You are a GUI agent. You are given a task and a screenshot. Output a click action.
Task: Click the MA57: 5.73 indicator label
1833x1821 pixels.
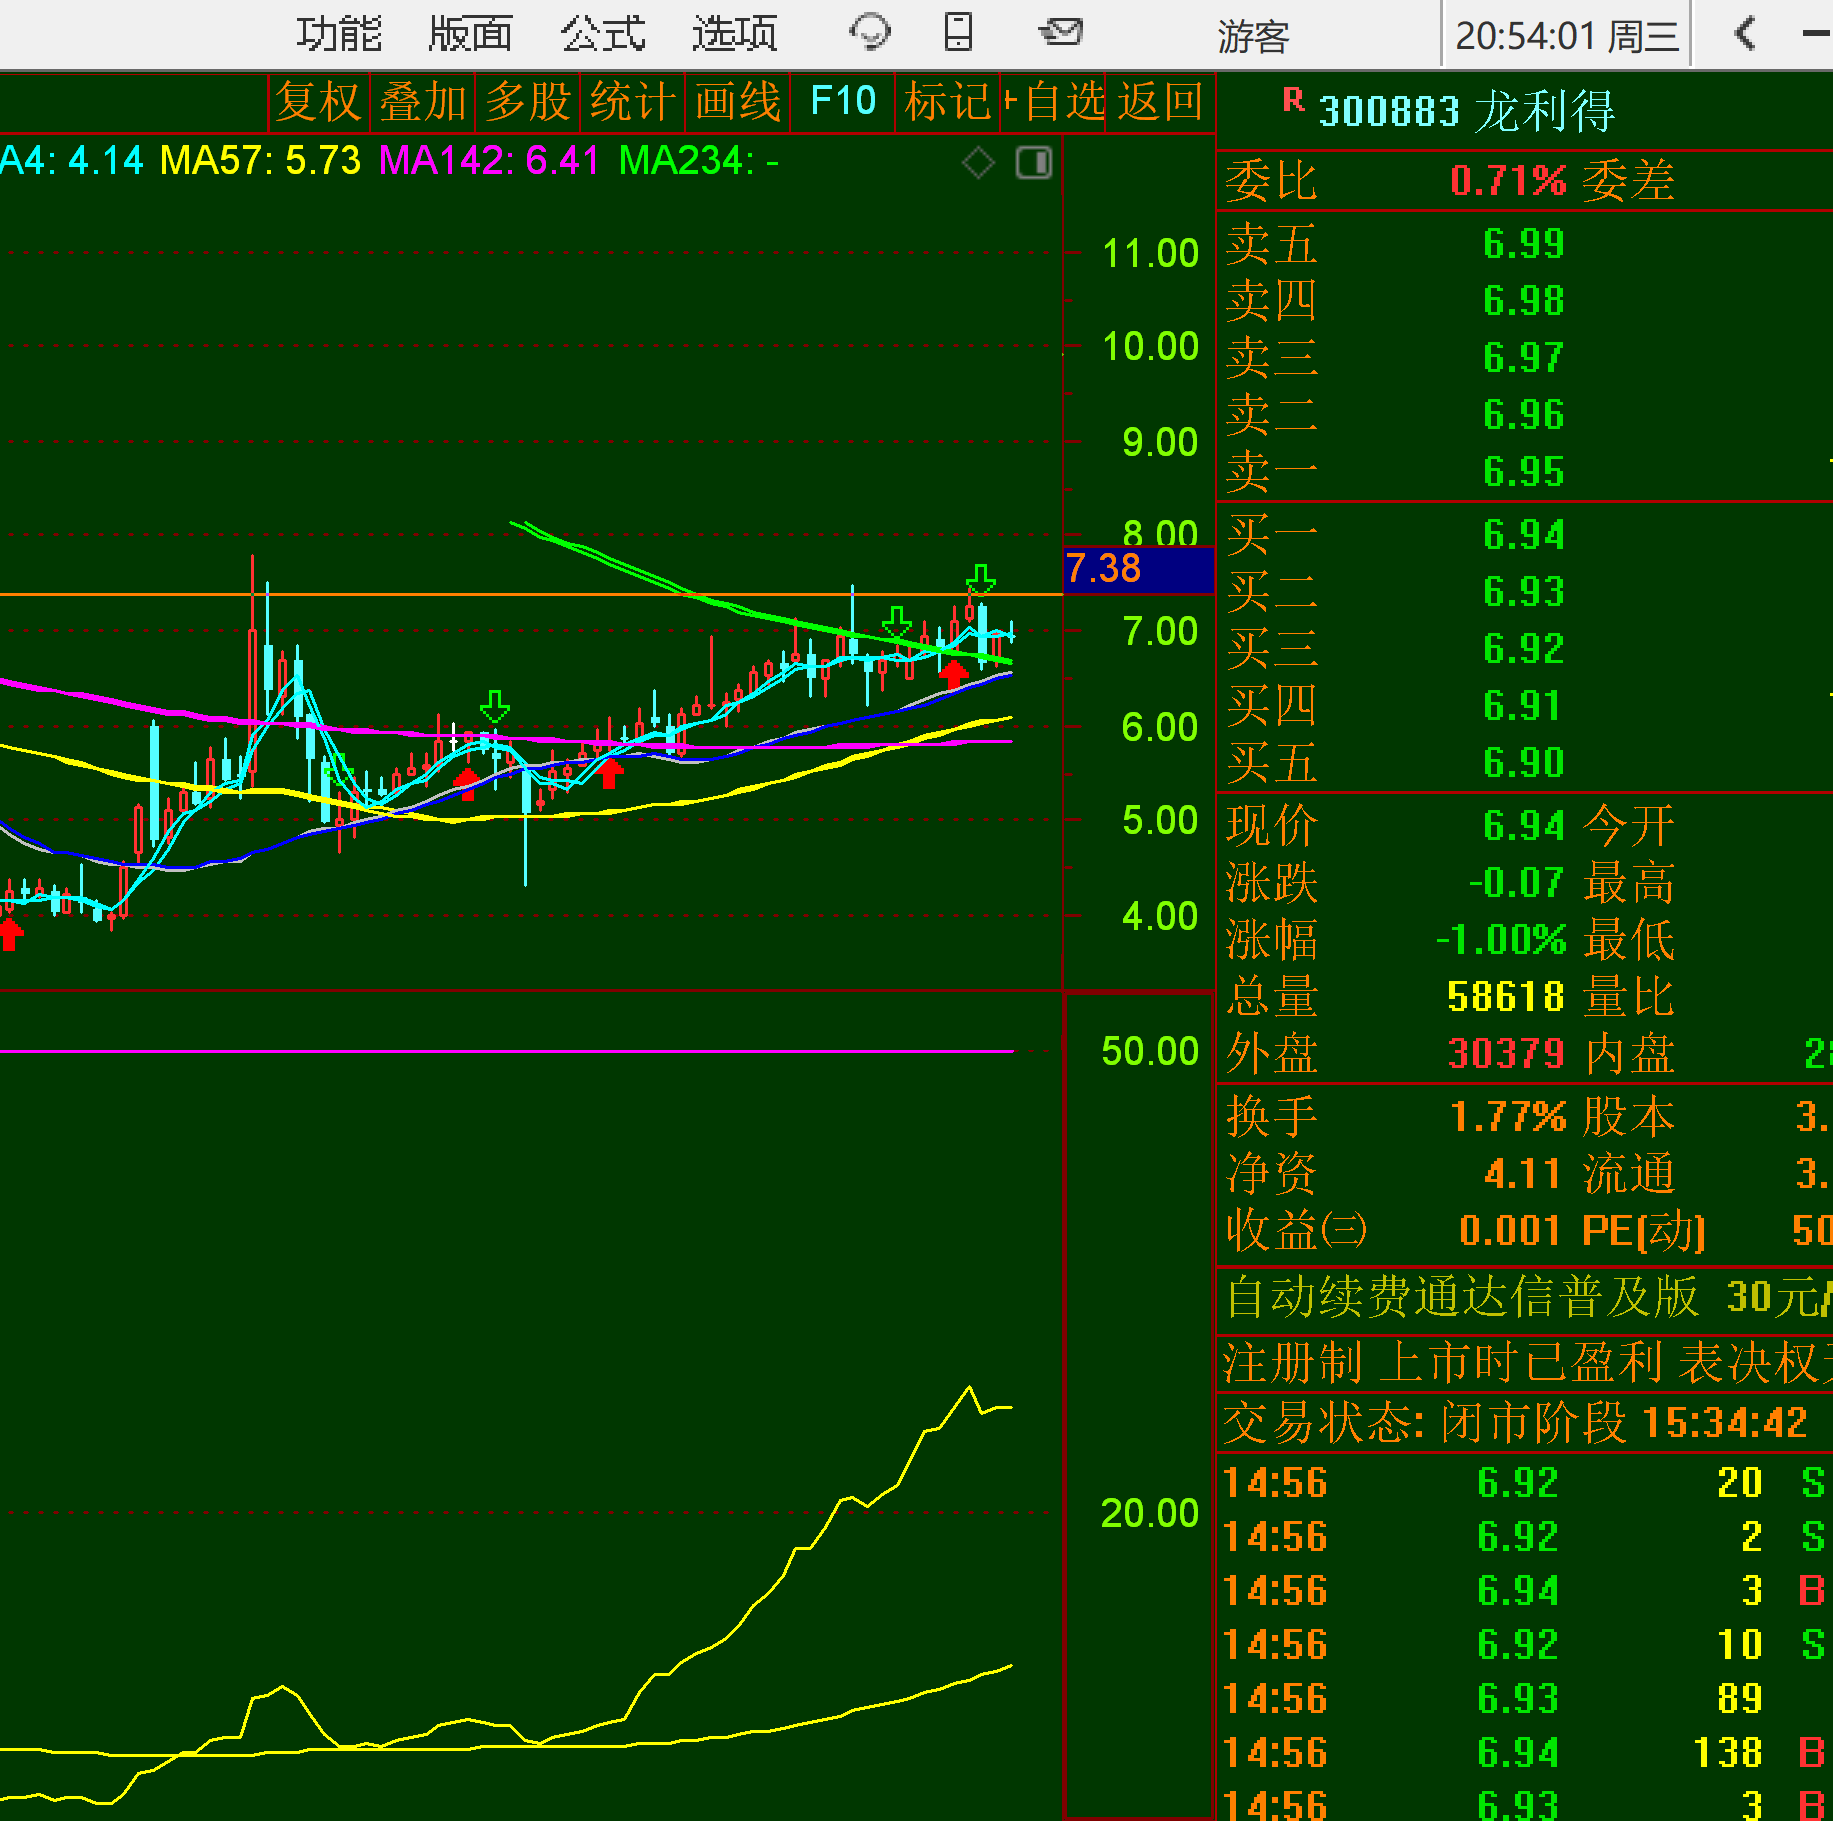[260, 161]
